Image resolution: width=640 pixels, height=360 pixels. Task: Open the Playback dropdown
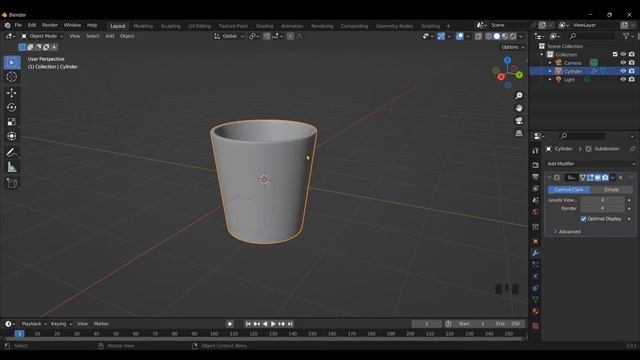33,324
